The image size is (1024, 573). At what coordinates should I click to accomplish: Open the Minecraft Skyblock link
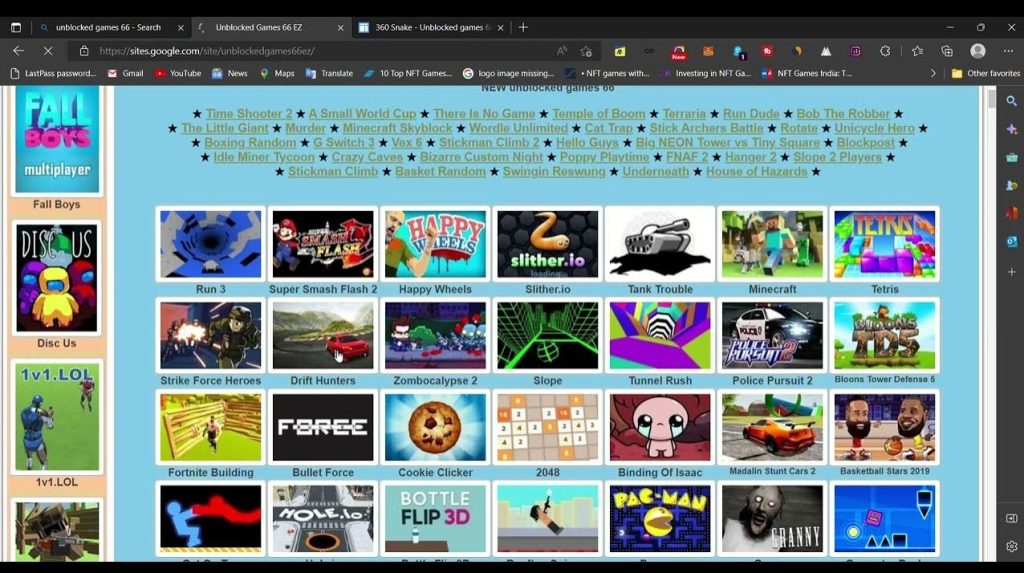coord(397,128)
